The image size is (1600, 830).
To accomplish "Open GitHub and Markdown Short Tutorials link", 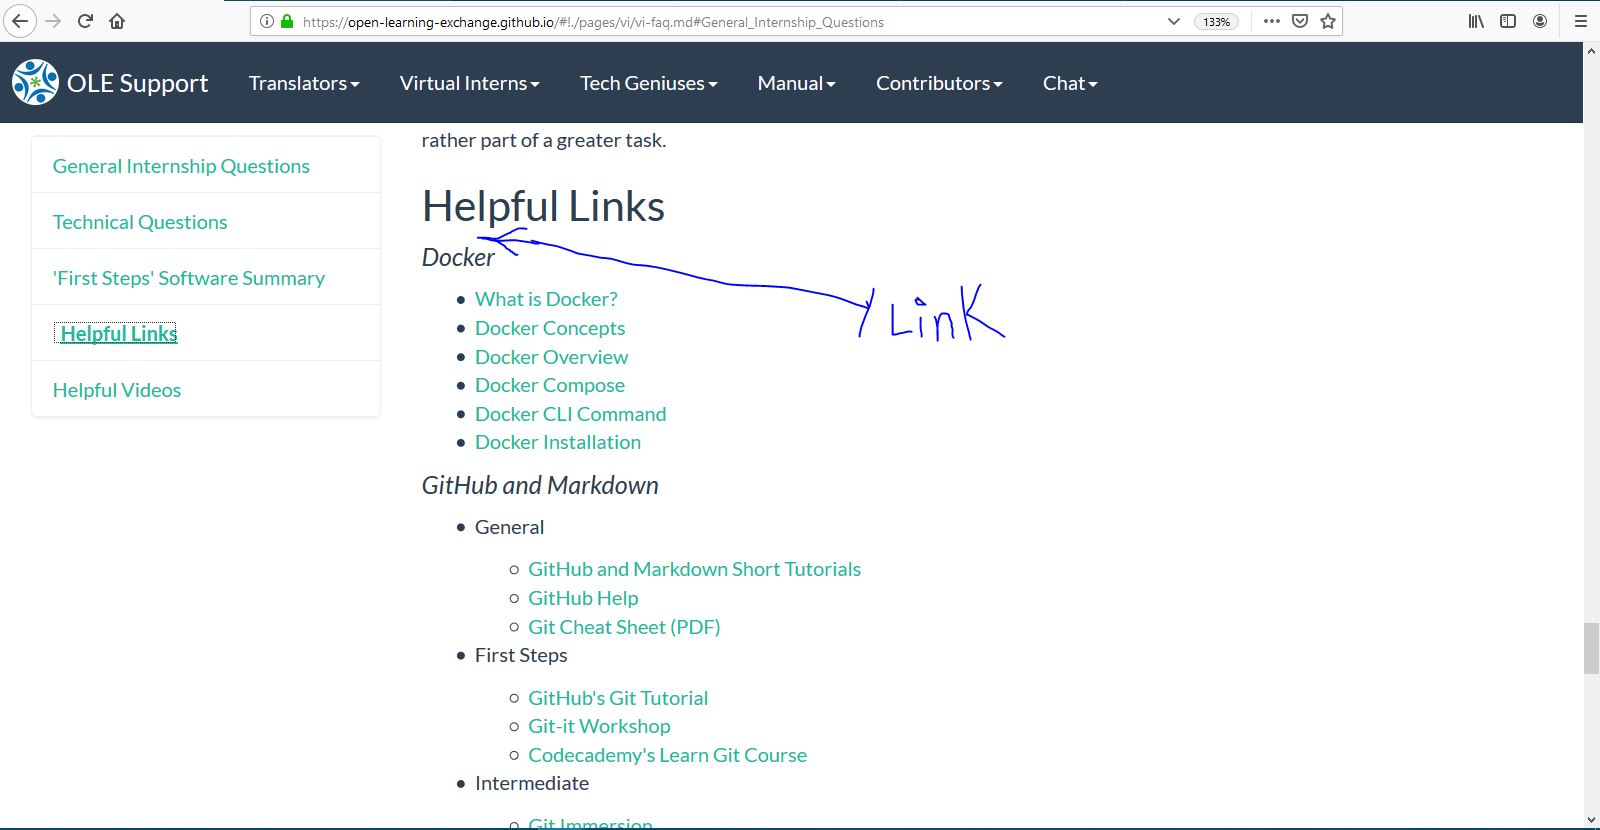I will [x=695, y=569].
